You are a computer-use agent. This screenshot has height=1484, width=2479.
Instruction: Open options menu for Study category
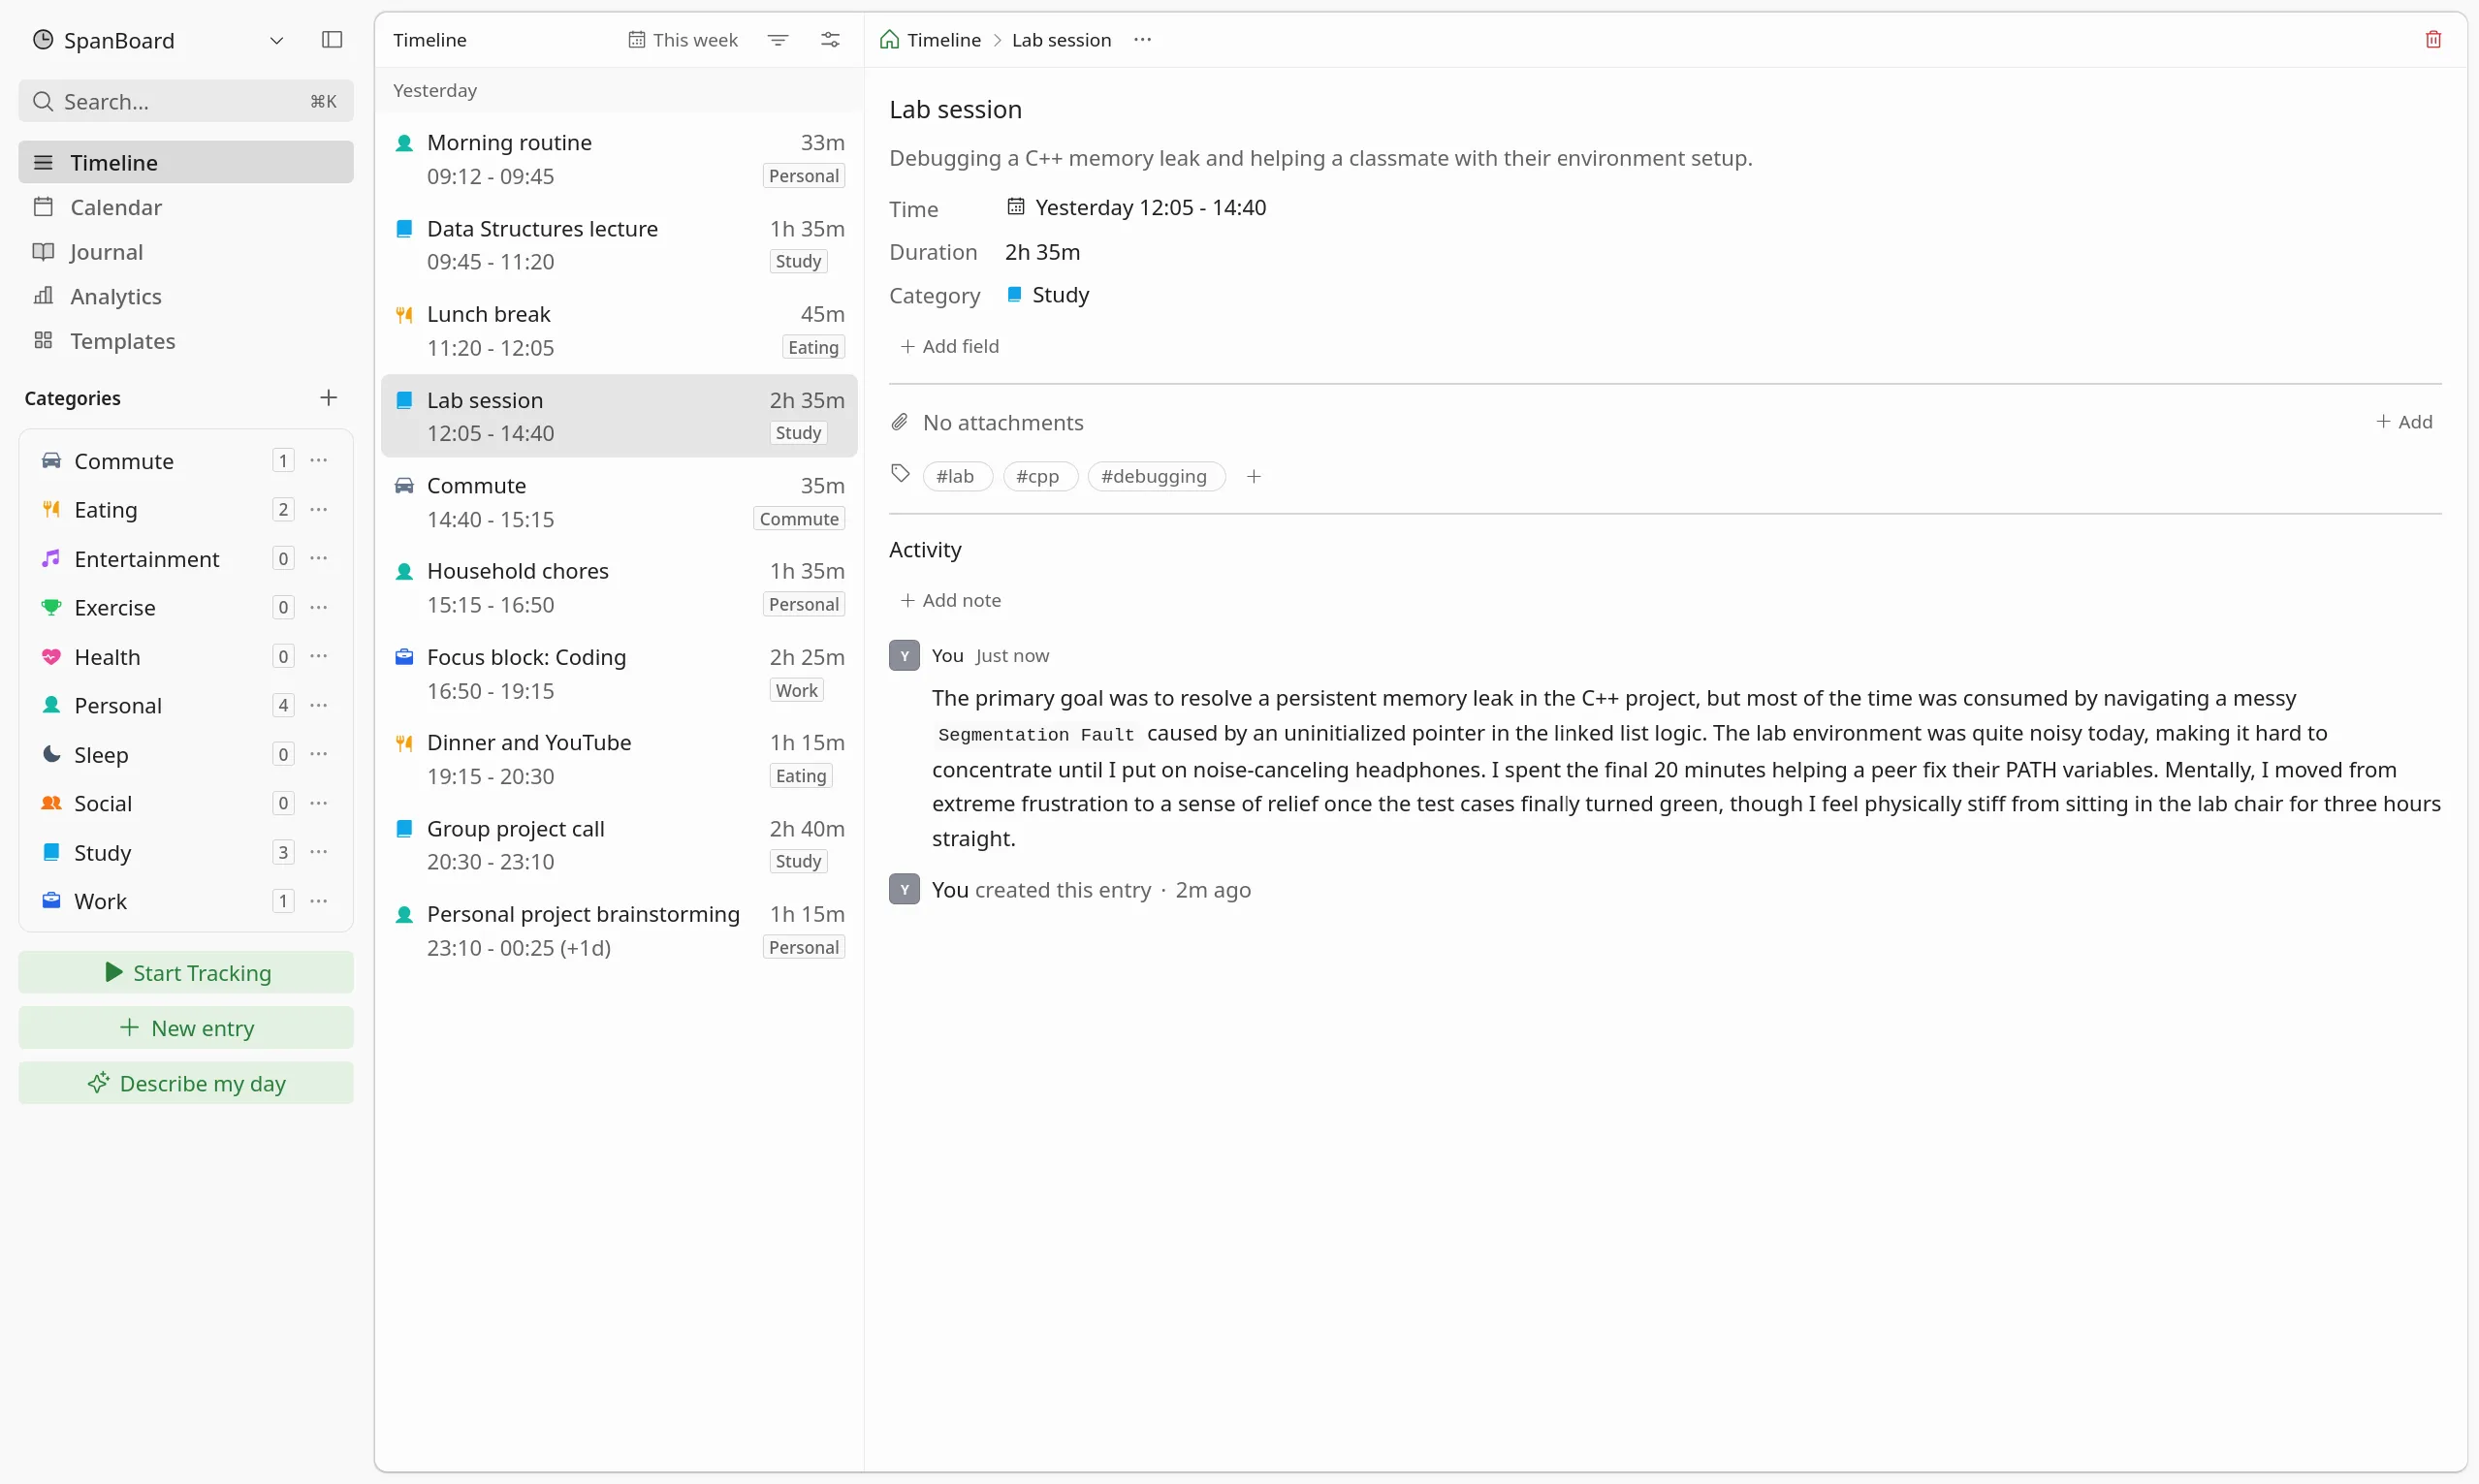click(x=319, y=852)
